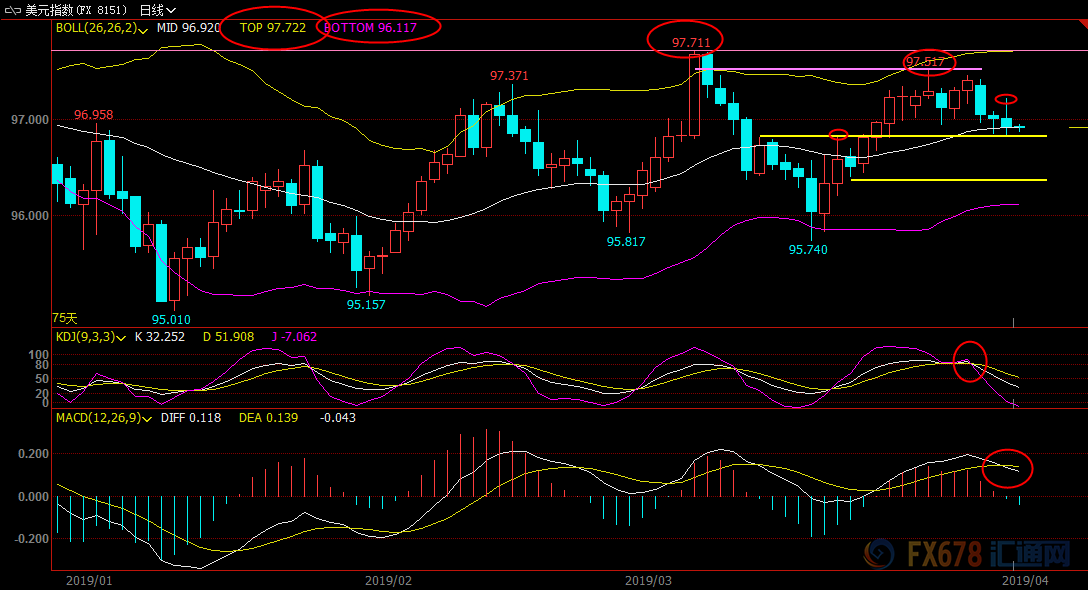Image resolution: width=1088 pixels, height=590 pixels.
Task: Expand the KDJ(9,3,3) indicator dropdown
Action: 121,337
